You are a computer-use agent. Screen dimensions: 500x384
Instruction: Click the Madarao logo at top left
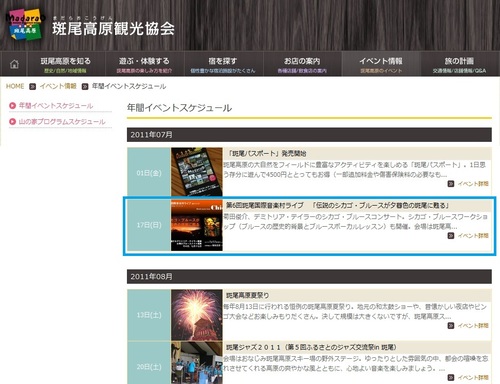click(x=25, y=25)
